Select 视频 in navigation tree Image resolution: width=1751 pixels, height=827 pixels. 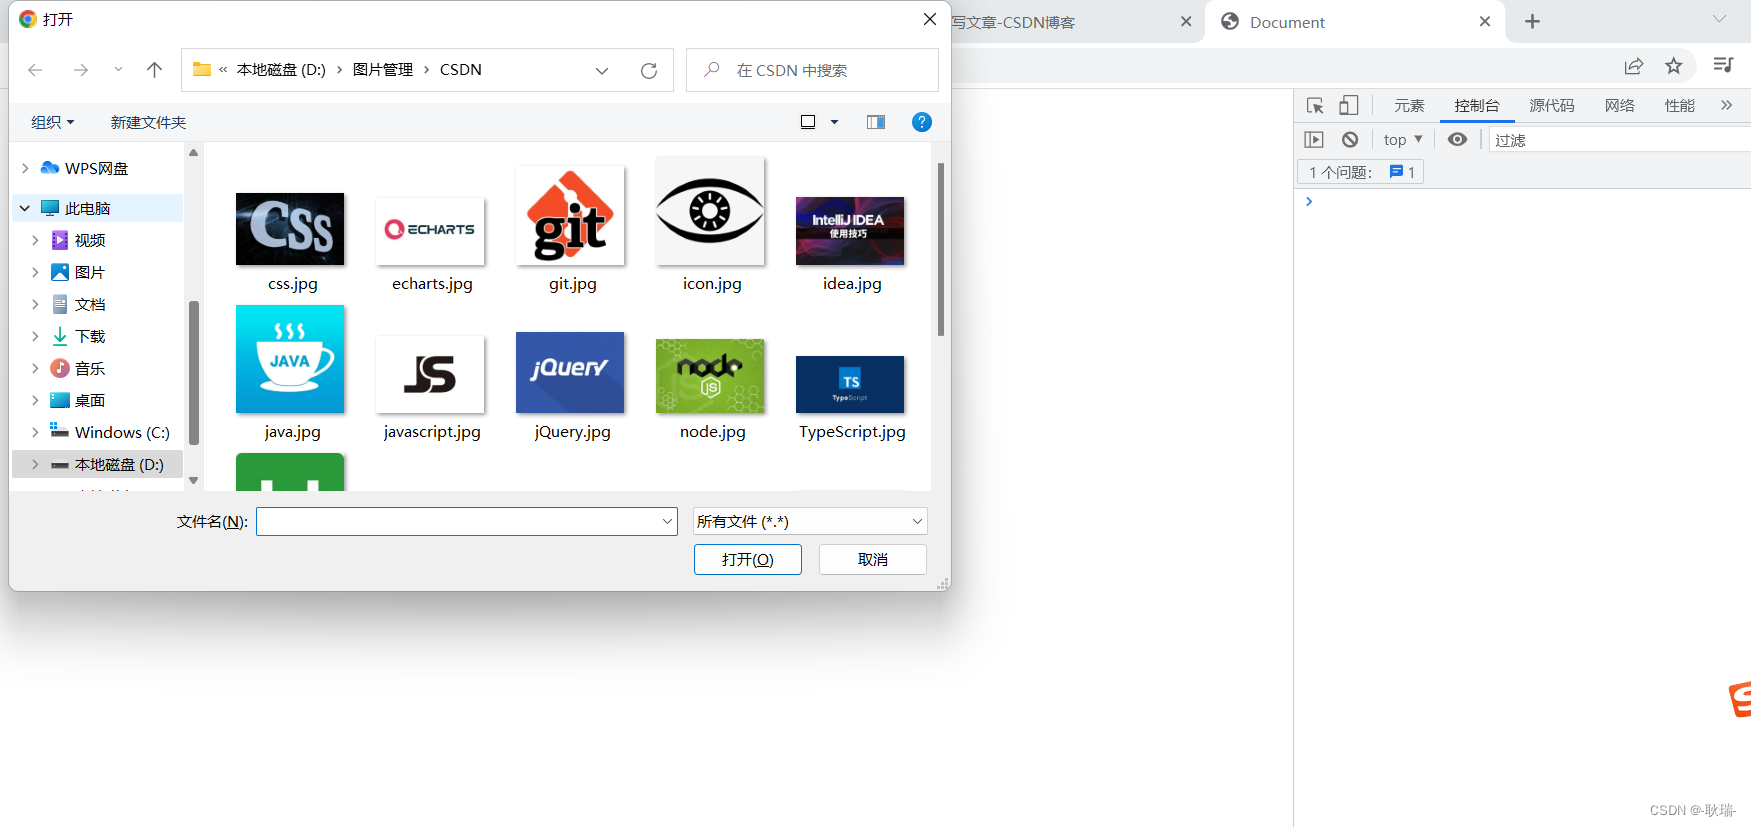pos(90,240)
